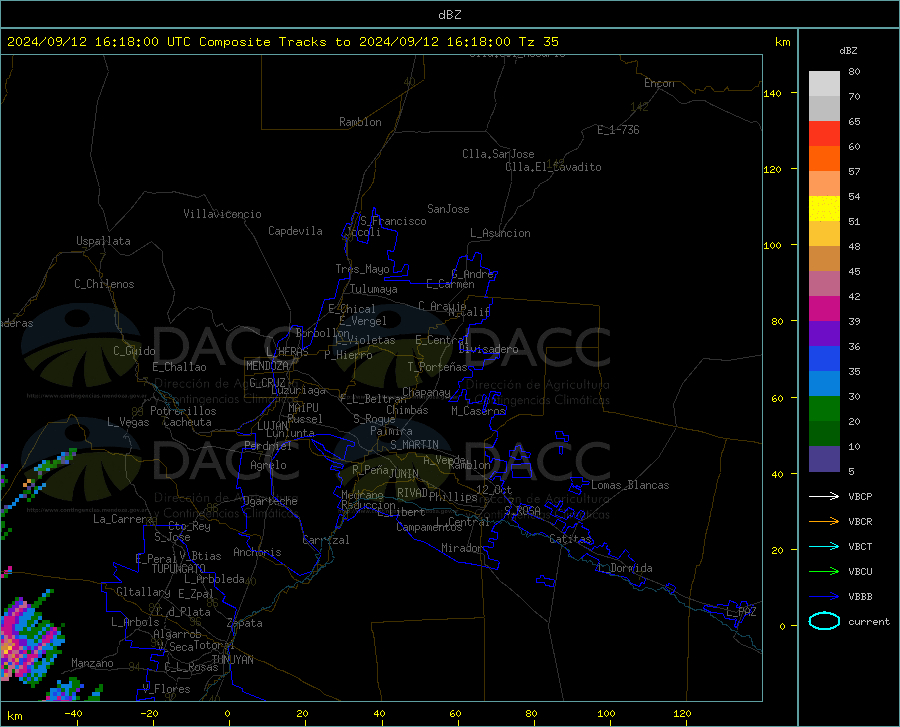Click the Potrerillos map label
The height and width of the screenshot is (727, 900).
[183, 411]
